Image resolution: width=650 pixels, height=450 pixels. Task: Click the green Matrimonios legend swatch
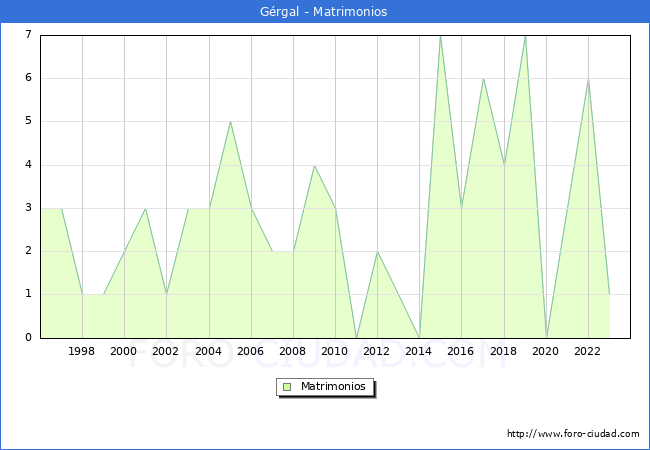point(287,387)
